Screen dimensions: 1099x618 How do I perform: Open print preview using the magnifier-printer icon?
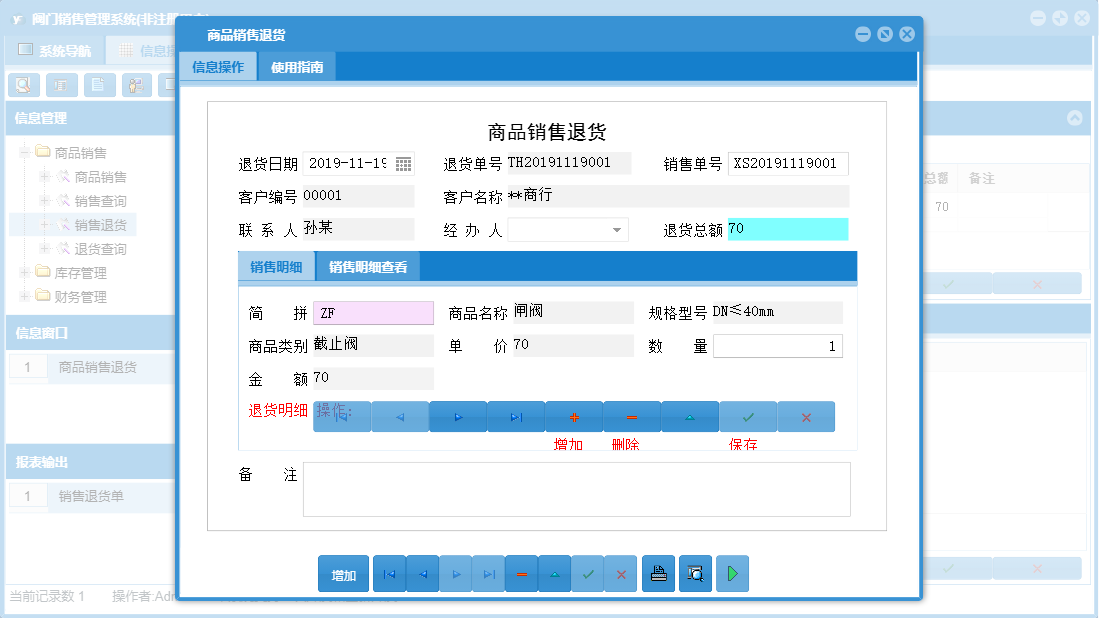[x=695, y=573]
